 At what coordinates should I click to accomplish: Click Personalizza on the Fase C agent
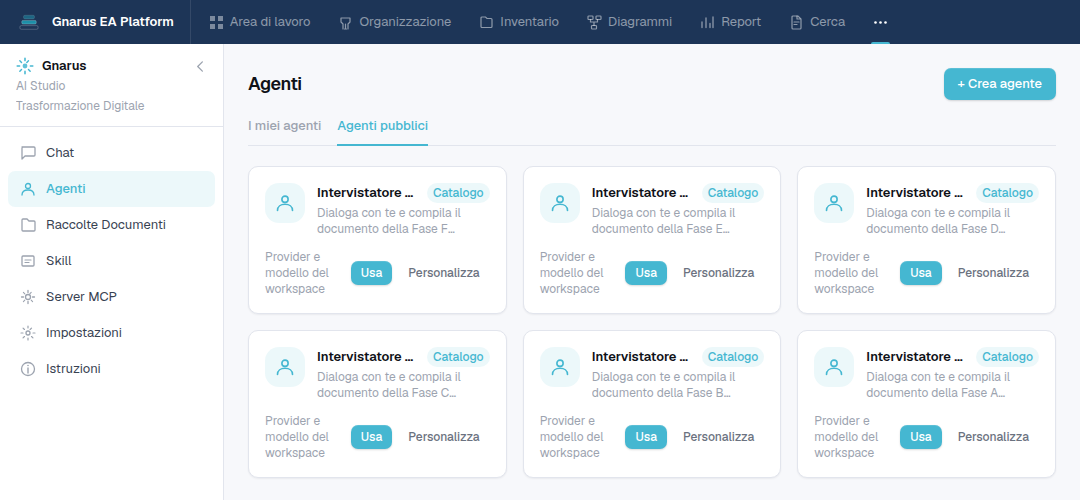point(444,437)
